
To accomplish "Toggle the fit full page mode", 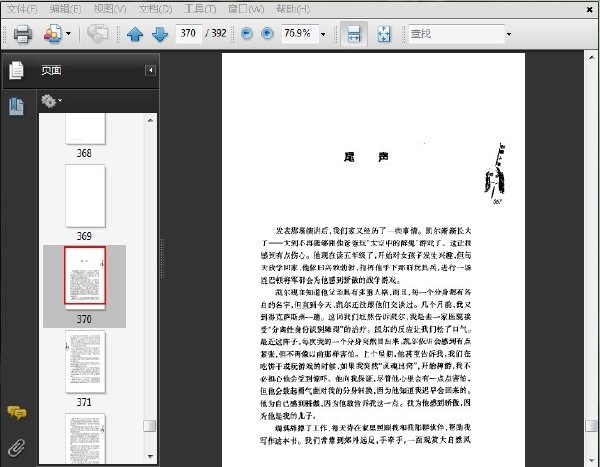I will [384, 34].
